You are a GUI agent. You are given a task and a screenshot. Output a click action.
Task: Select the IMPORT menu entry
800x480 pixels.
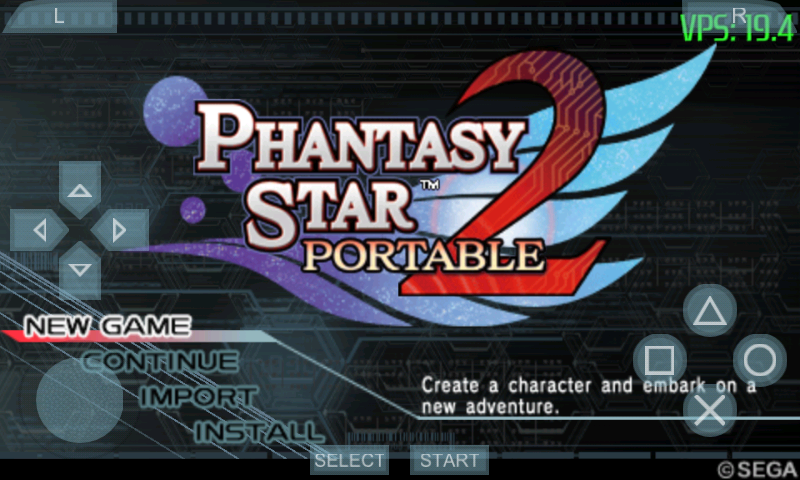coord(198,397)
